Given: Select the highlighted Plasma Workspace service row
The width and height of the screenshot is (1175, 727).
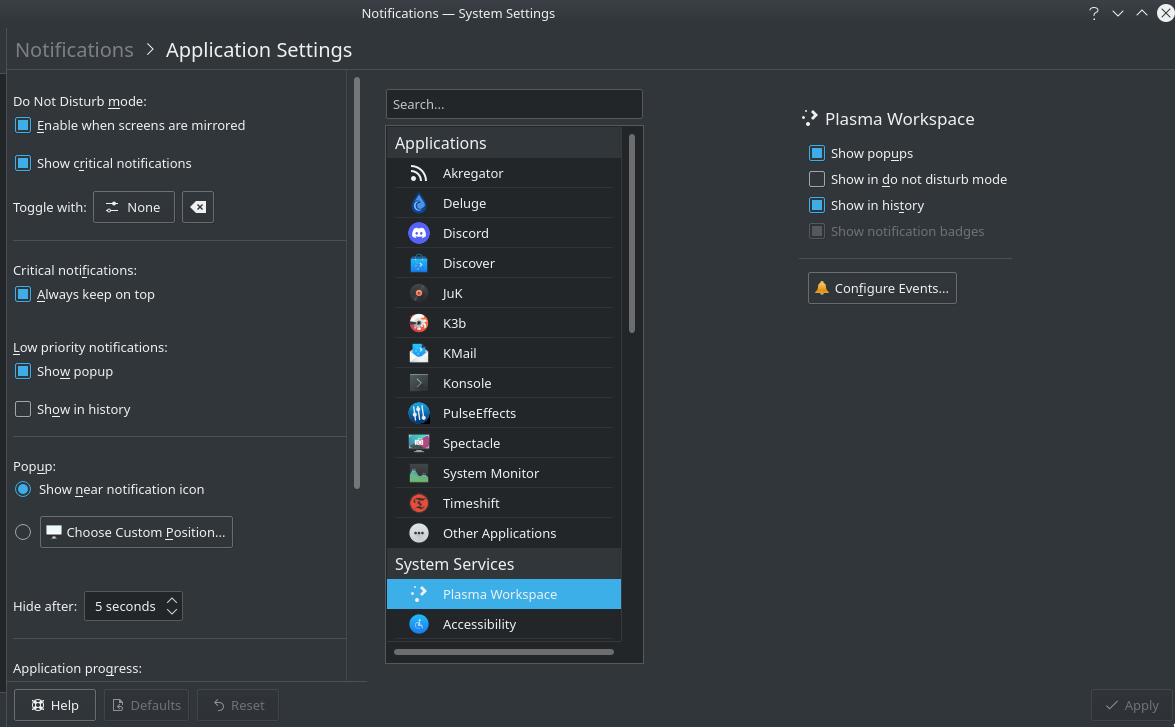Looking at the screenshot, I should click(x=504, y=594).
